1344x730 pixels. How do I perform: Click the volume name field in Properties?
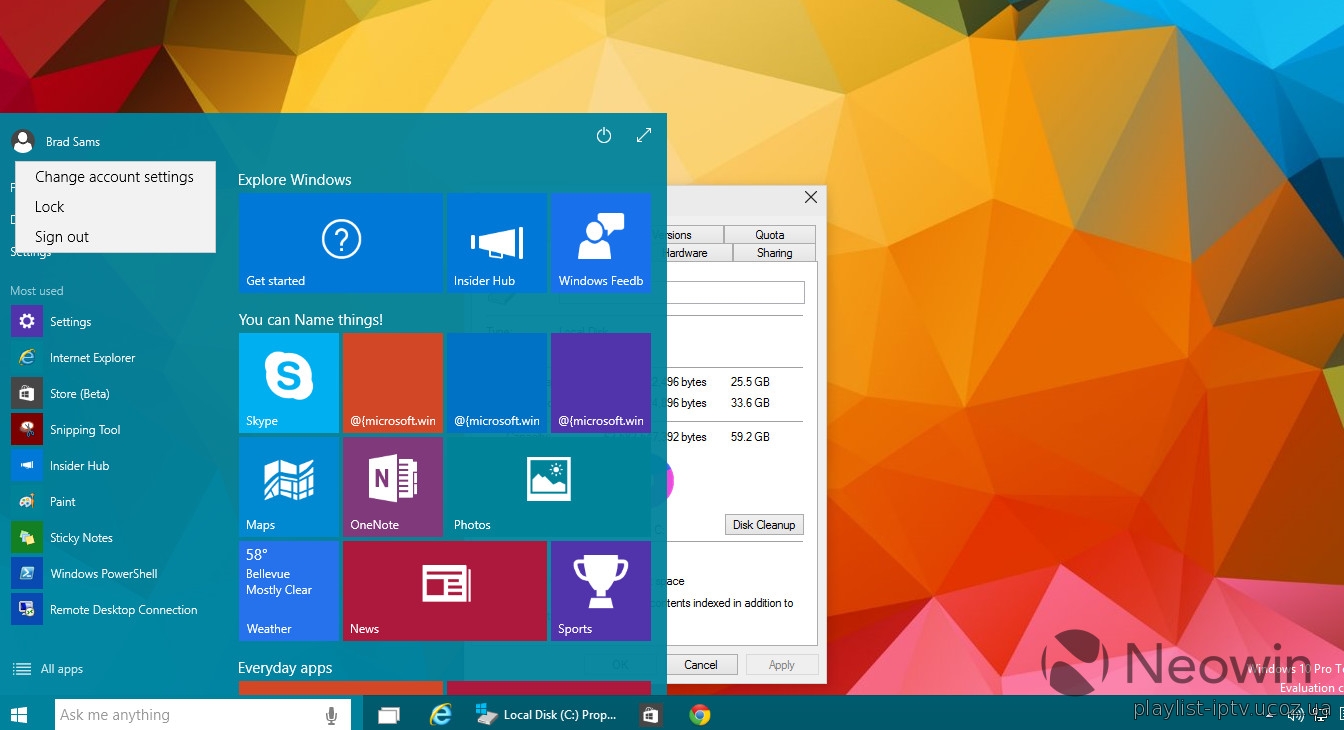pyautogui.click(x=736, y=292)
